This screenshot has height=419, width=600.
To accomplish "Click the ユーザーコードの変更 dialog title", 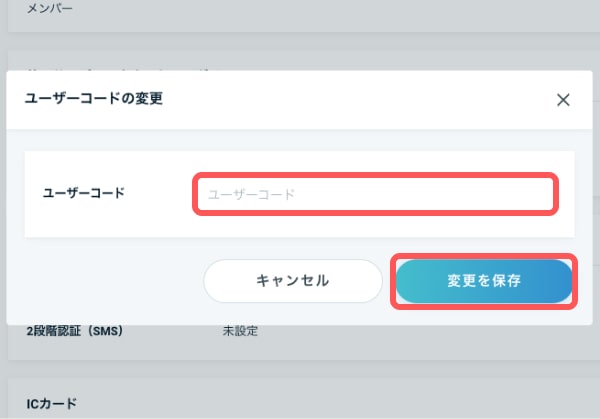I will pos(94,98).
